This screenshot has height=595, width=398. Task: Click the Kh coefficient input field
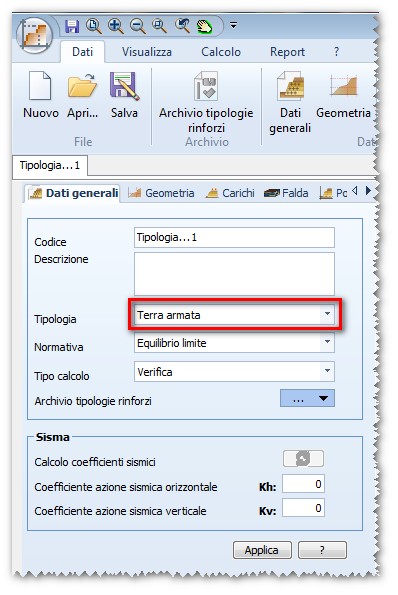[x=303, y=484]
